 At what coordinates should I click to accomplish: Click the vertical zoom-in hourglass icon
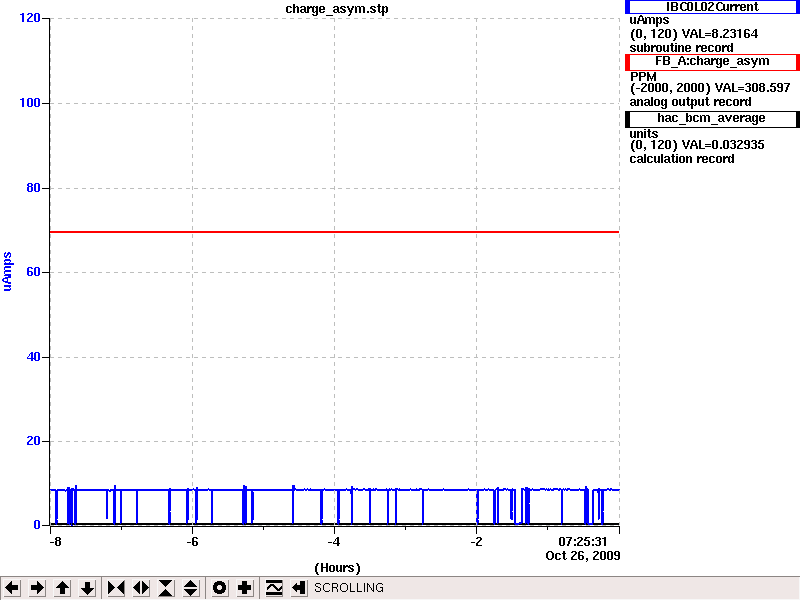point(166,588)
